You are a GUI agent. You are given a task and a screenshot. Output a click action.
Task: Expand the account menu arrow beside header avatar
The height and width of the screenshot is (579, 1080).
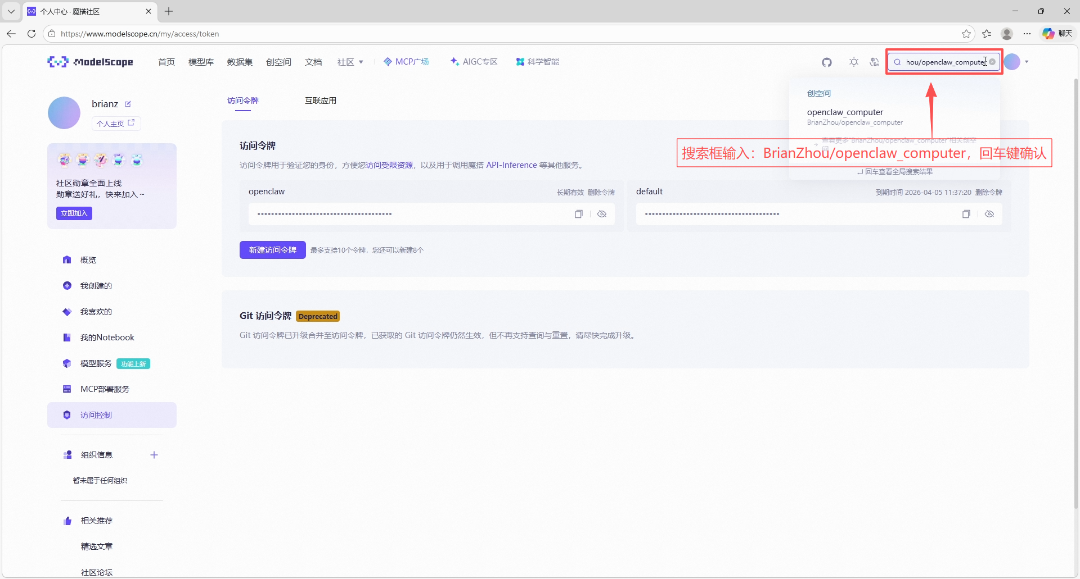coord(1026,62)
